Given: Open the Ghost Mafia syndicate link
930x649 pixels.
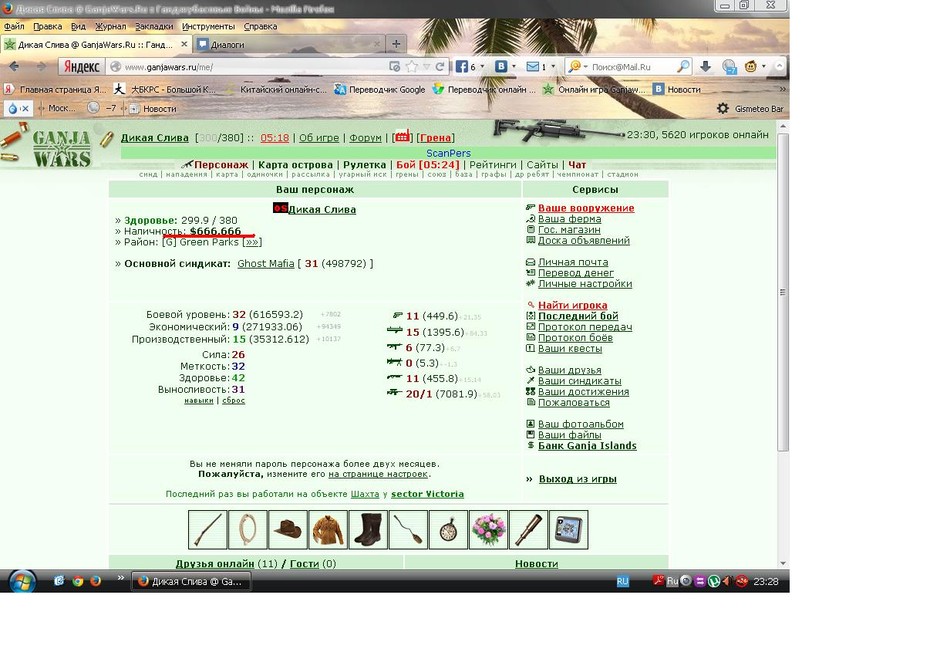Looking at the screenshot, I should [266, 263].
